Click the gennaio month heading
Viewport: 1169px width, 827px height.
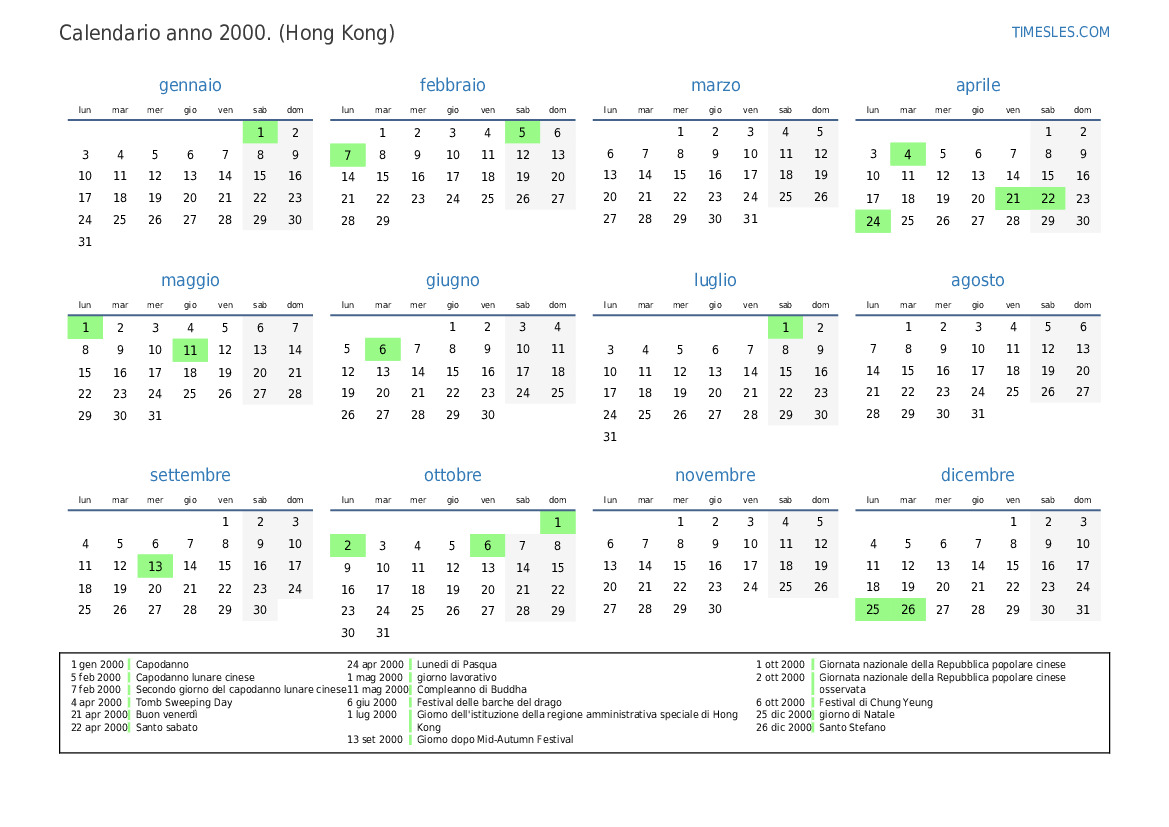pos(190,85)
